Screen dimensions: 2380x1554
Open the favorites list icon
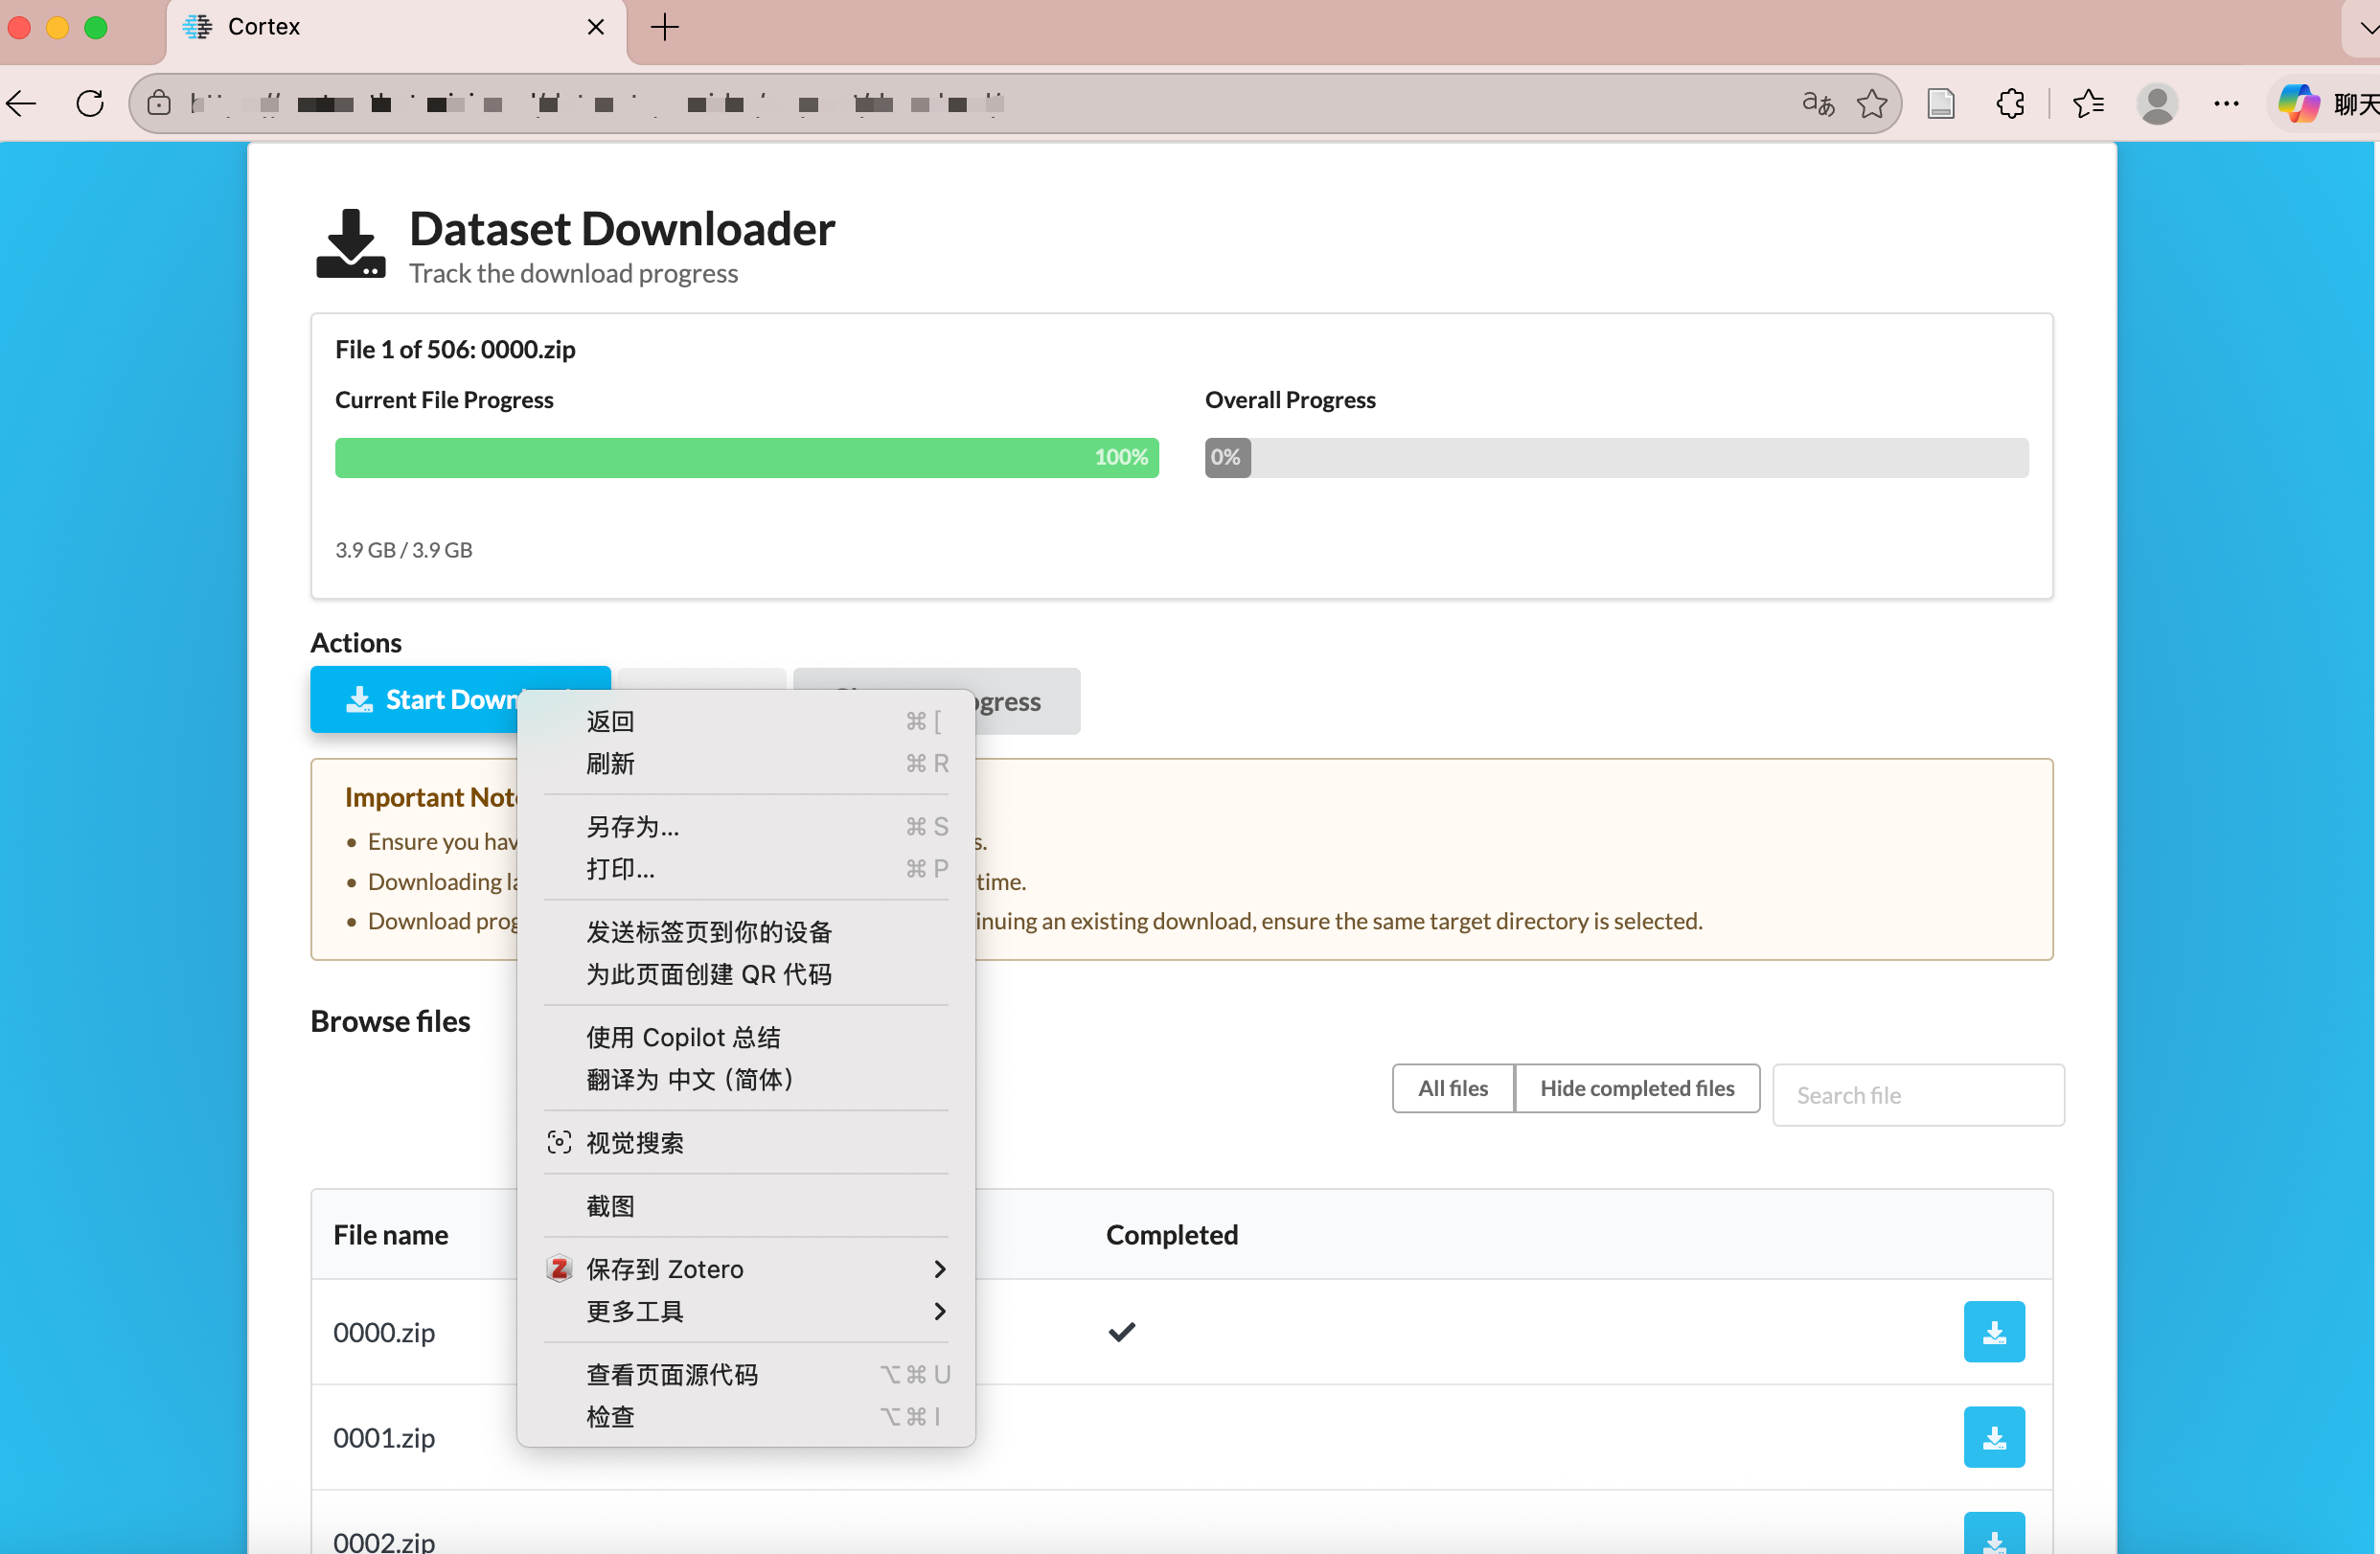[2088, 103]
